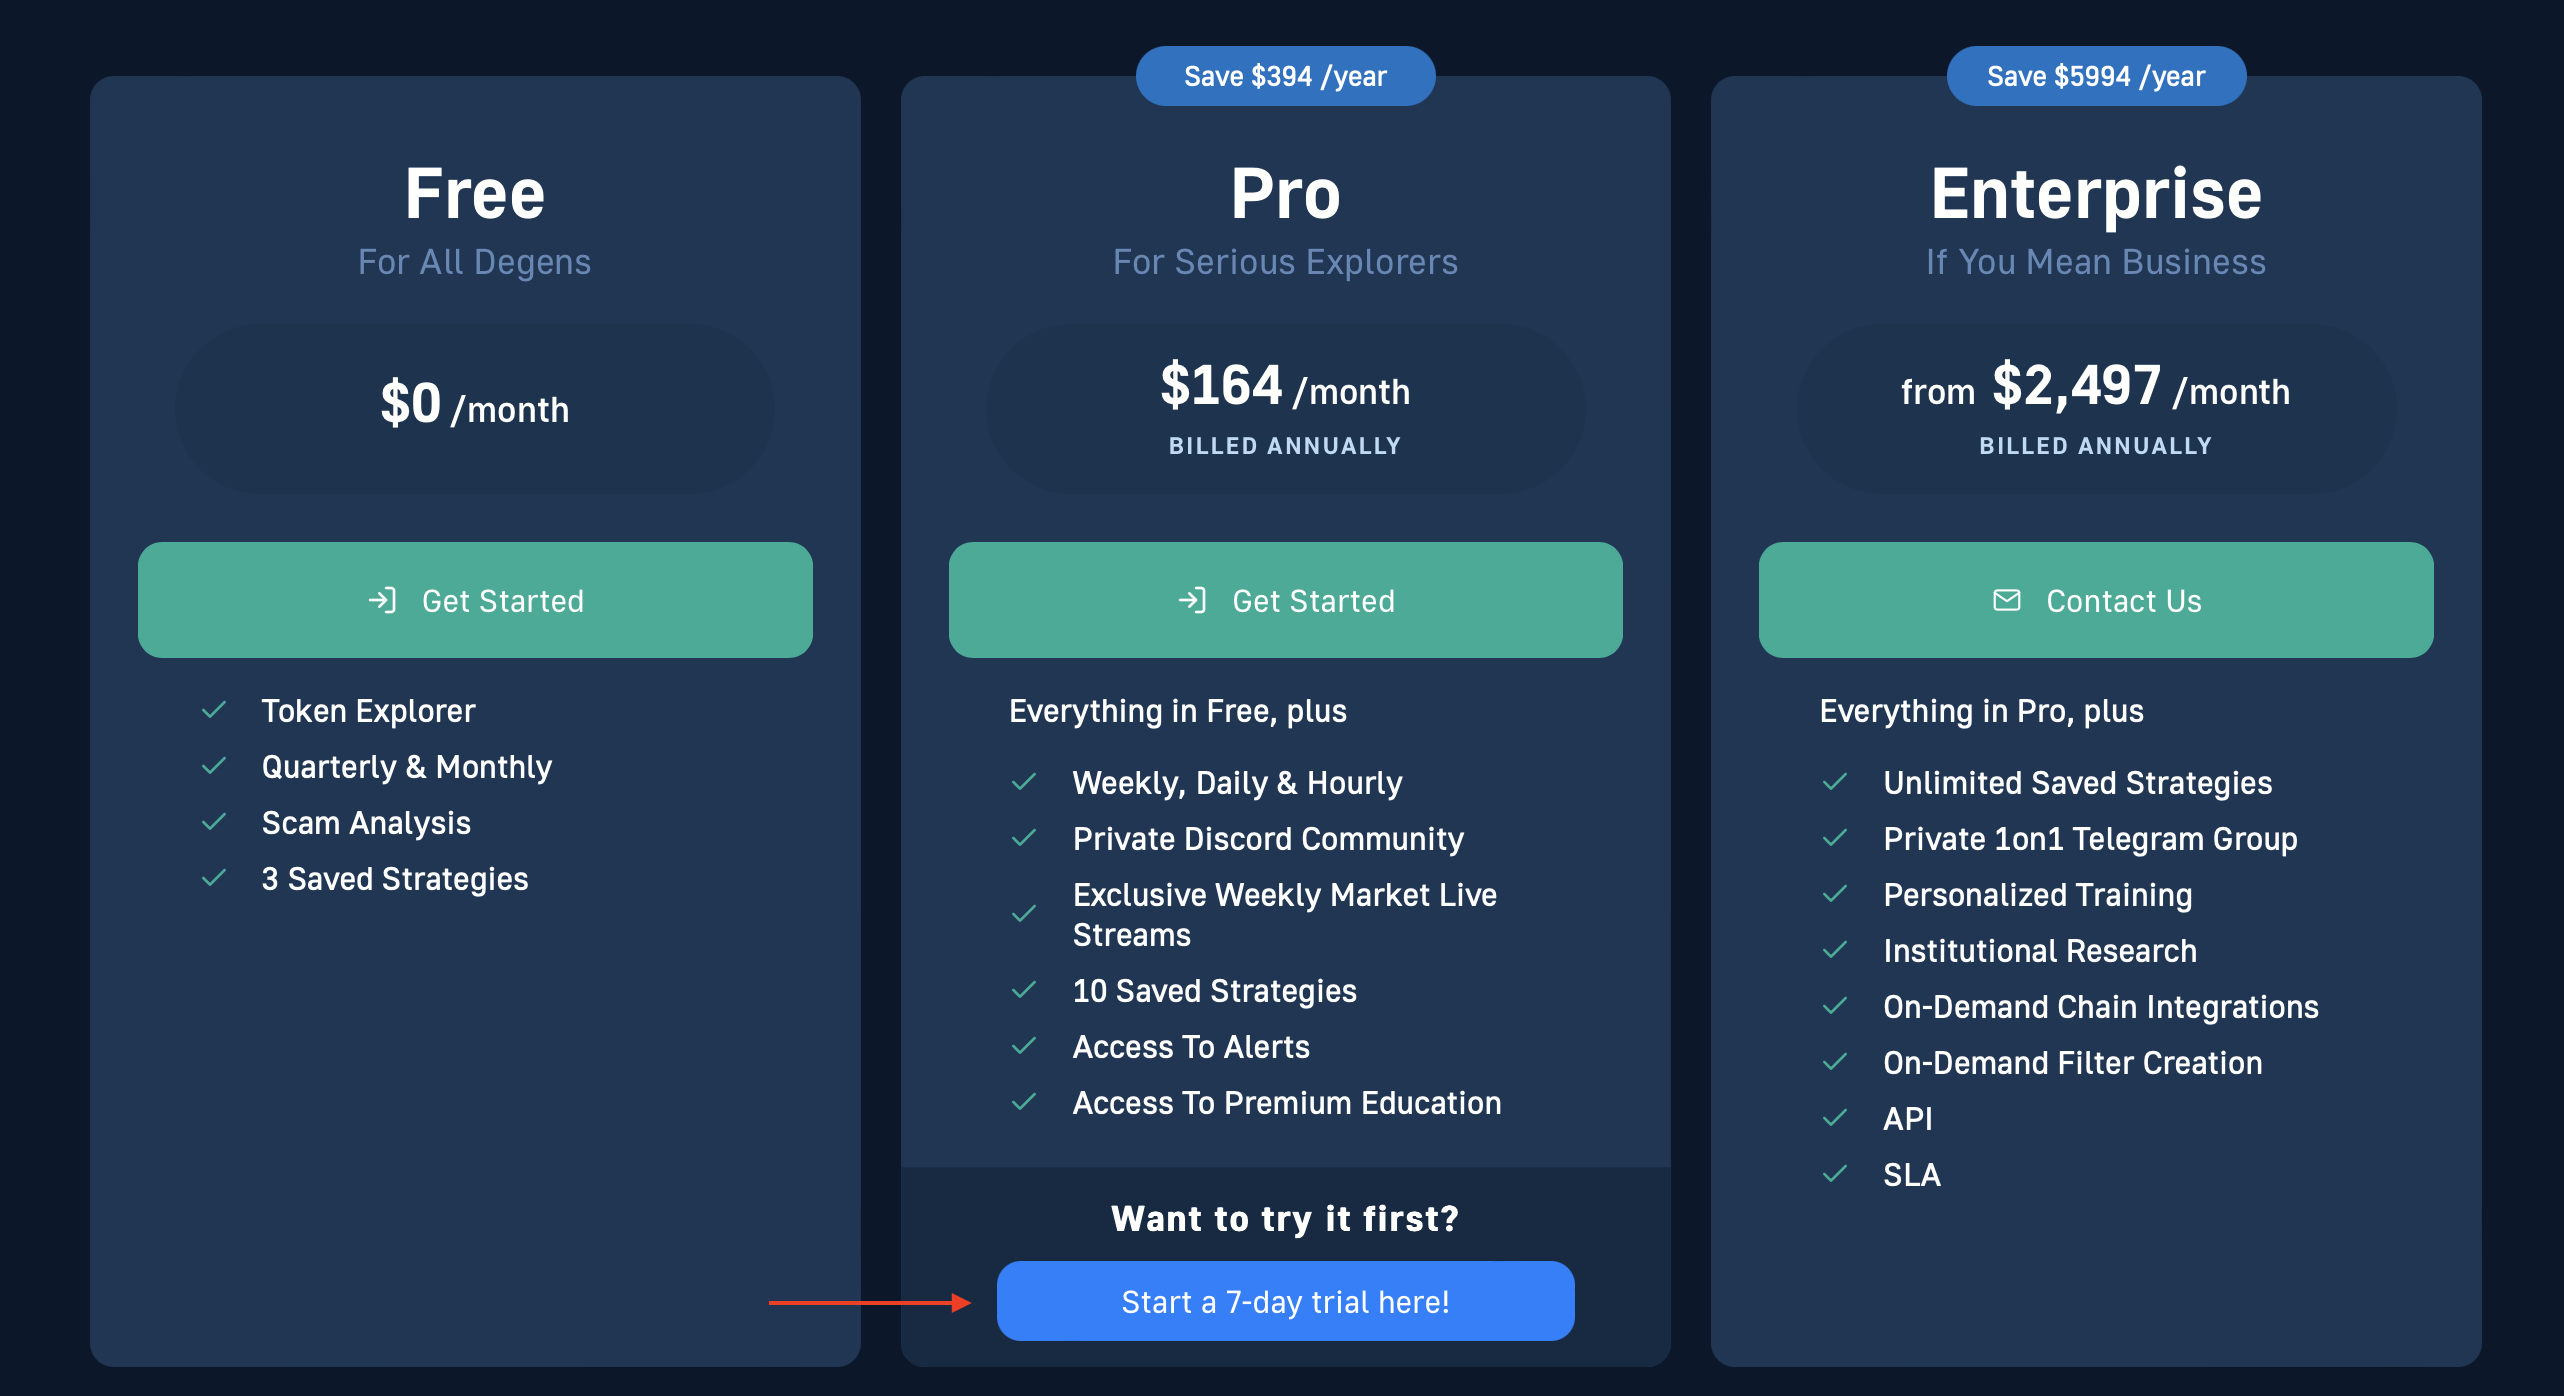Get started with the Pro plan
2564x1396 pixels.
click(x=1285, y=600)
